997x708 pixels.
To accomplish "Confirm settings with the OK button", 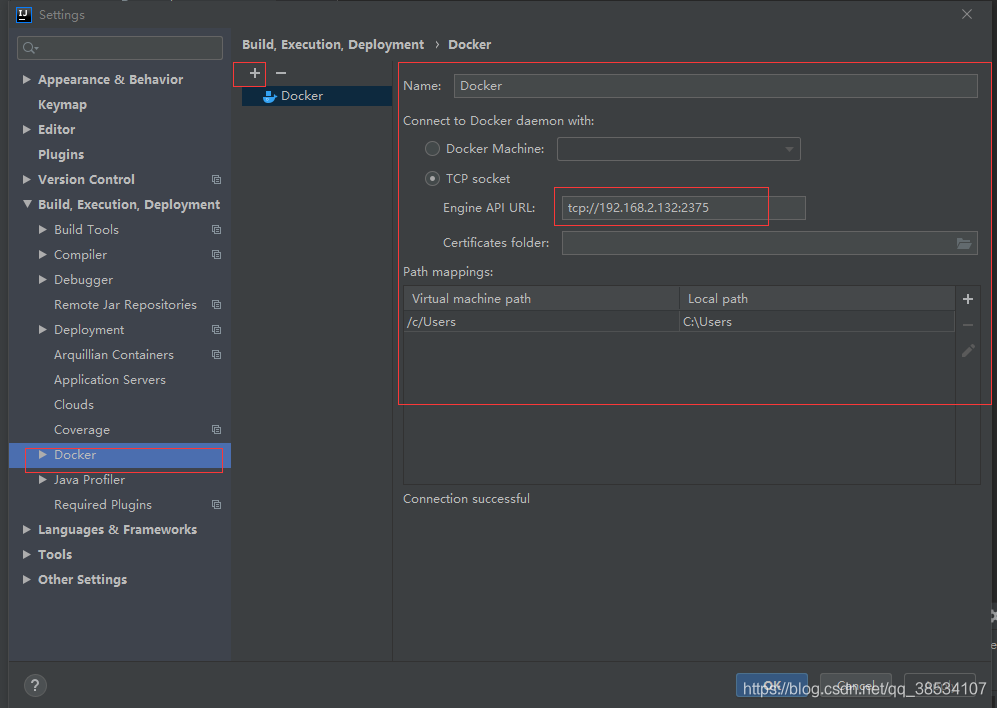I will 771,685.
